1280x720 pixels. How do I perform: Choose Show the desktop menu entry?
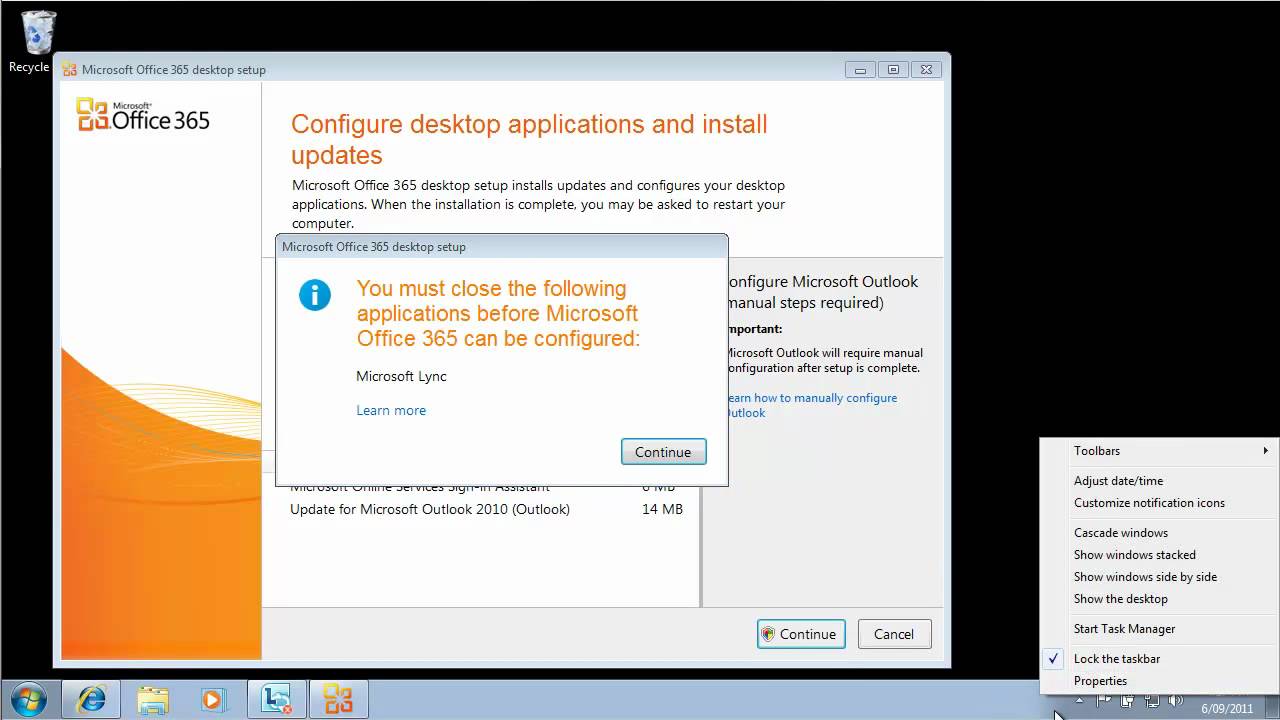(1159, 599)
